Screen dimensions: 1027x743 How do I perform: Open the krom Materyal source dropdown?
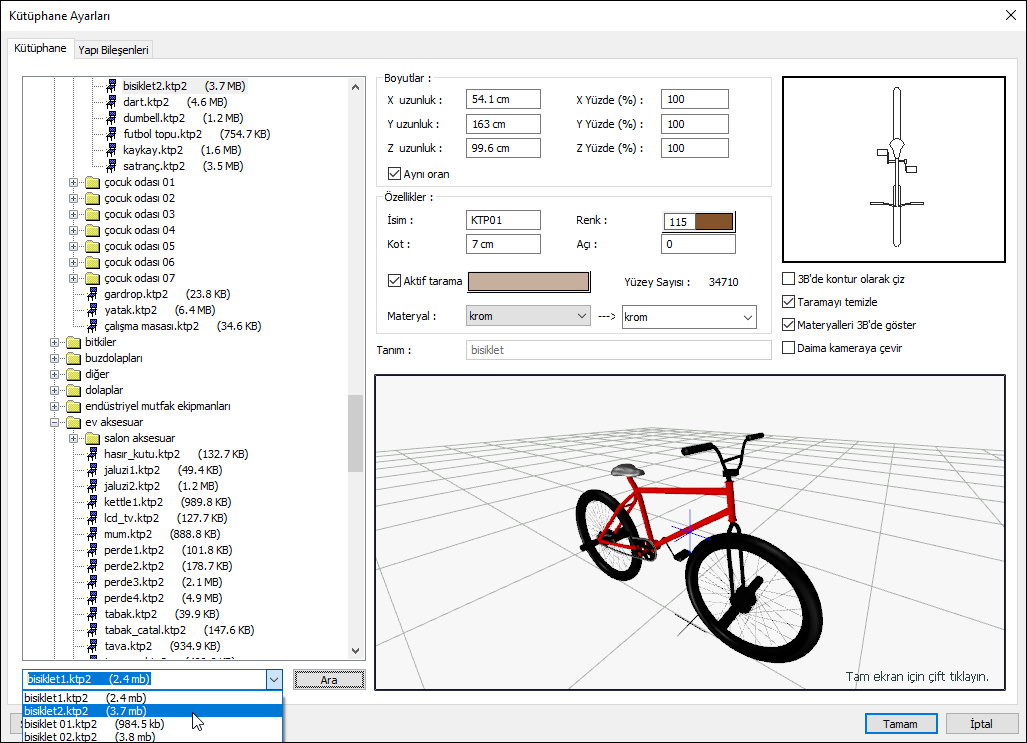pos(528,317)
